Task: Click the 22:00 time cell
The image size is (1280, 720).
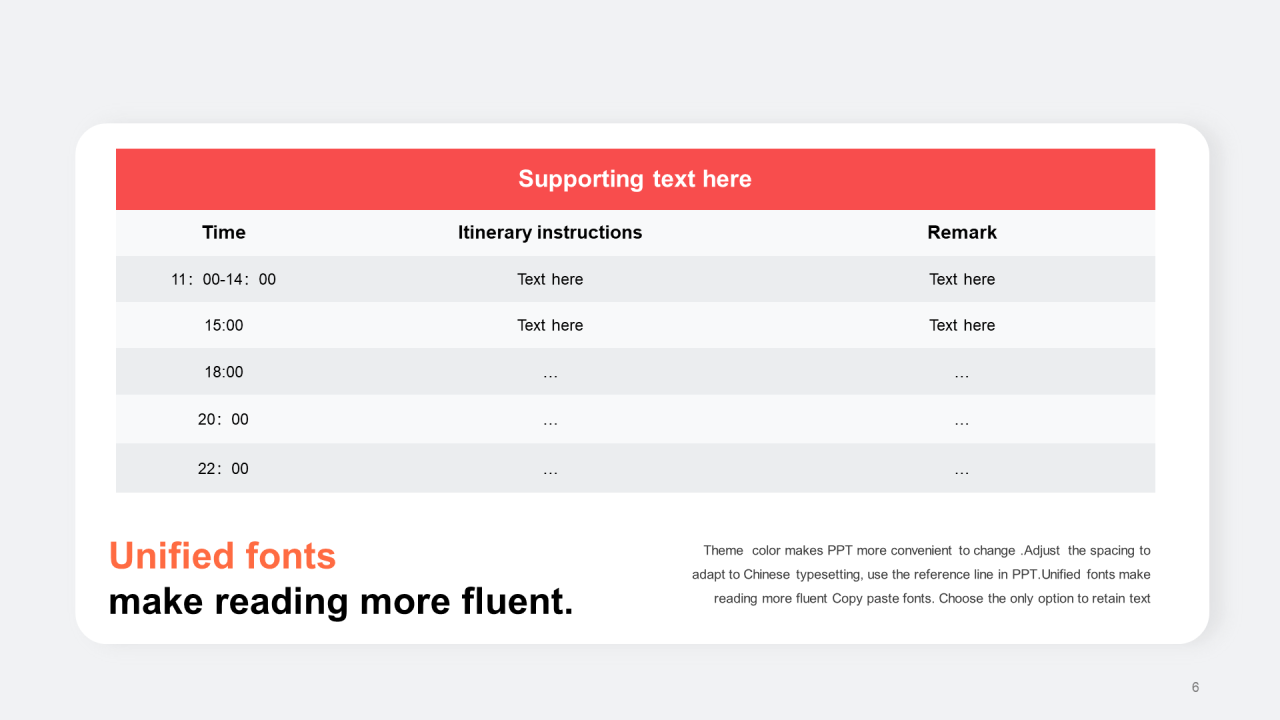Action: click(224, 468)
